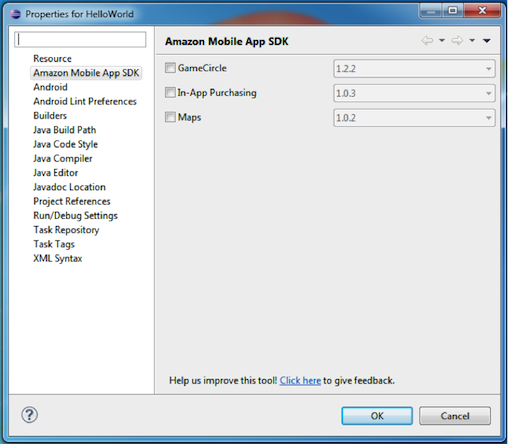Follow the Click here feedback link
This screenshot has height=444, width=508.
pos(300,380)
